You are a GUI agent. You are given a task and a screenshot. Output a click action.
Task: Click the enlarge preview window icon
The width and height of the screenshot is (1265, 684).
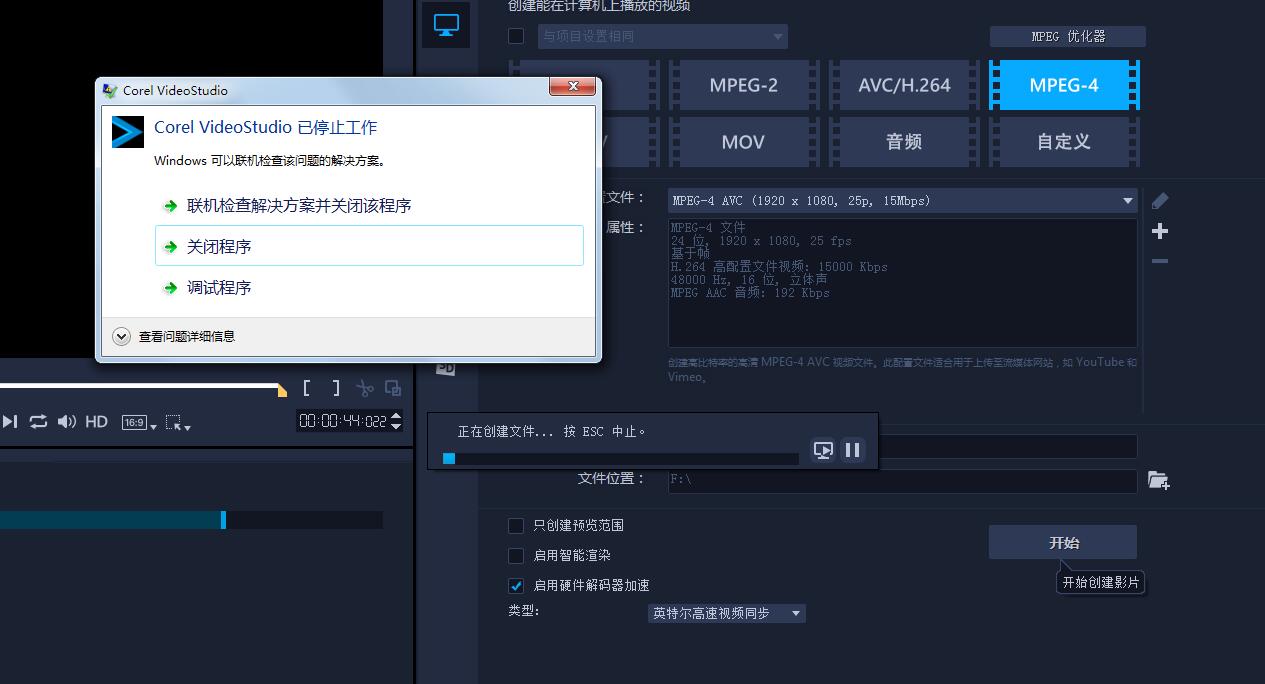[393, 388]
